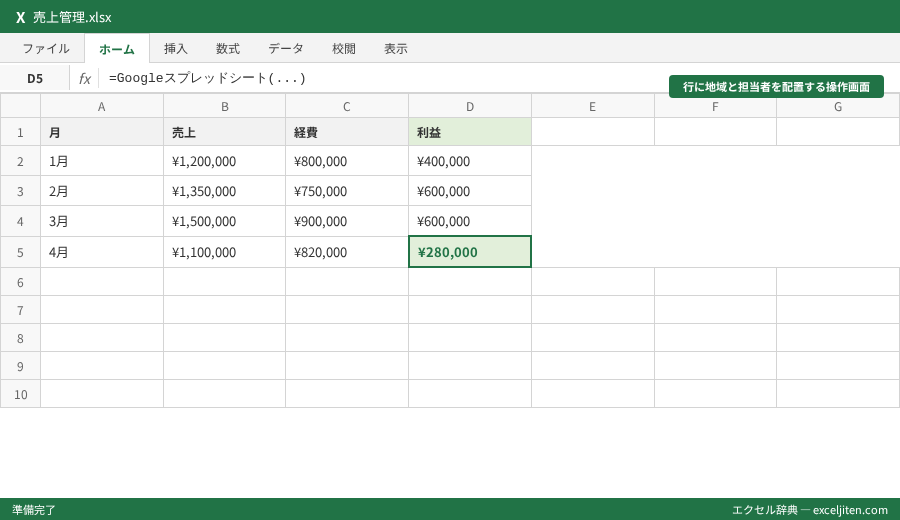This screenshot has width=900, height=520.
Task: Click the 行に地域と担当者を配置する操作画面 label
Action: [776, 87]
